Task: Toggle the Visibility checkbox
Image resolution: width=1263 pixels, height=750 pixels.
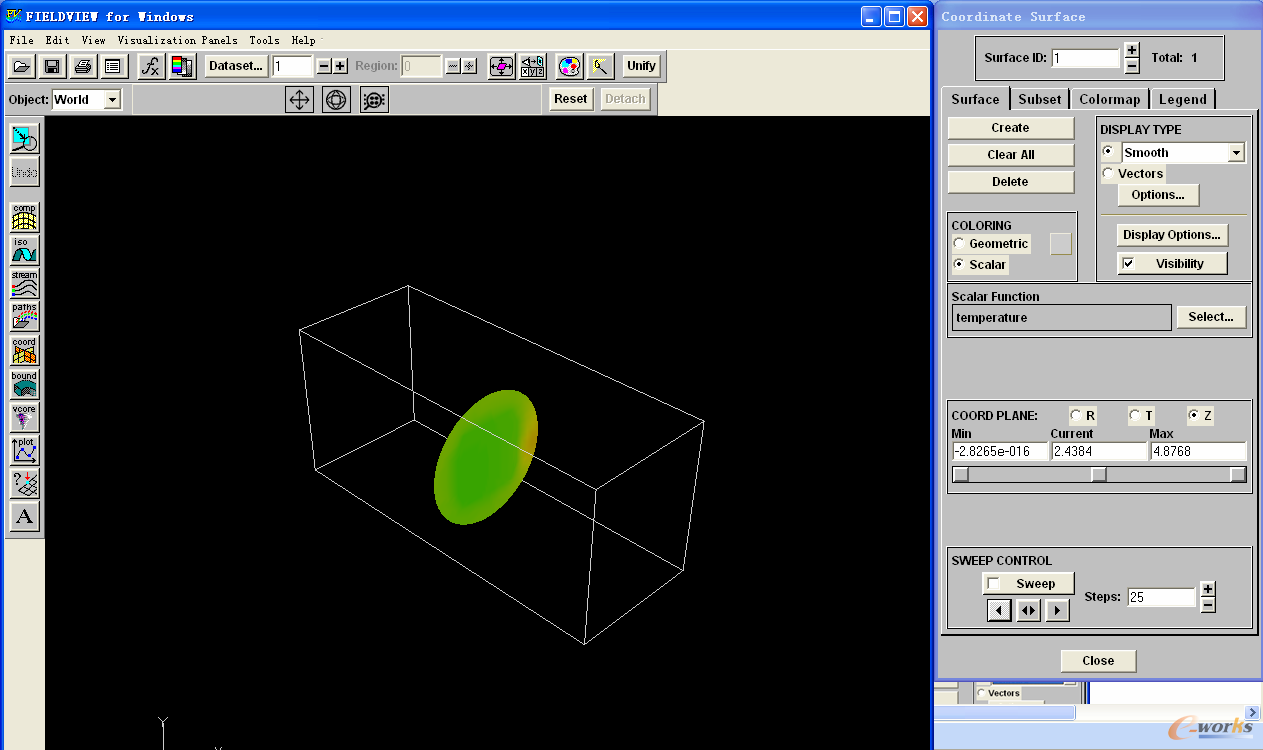Action: pyautogui.click(x=1128, y=264)
